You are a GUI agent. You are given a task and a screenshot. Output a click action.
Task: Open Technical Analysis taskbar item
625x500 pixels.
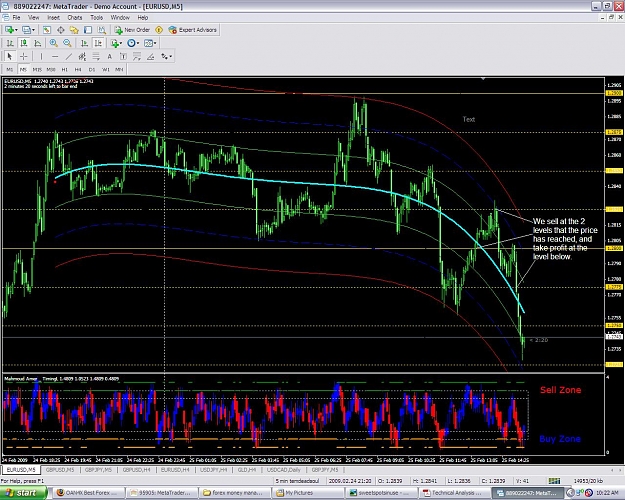point(453,493)
